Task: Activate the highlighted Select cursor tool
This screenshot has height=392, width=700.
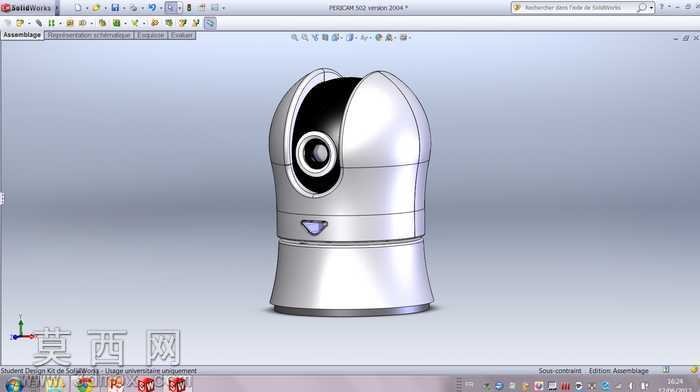Action: tap(171, 8)
